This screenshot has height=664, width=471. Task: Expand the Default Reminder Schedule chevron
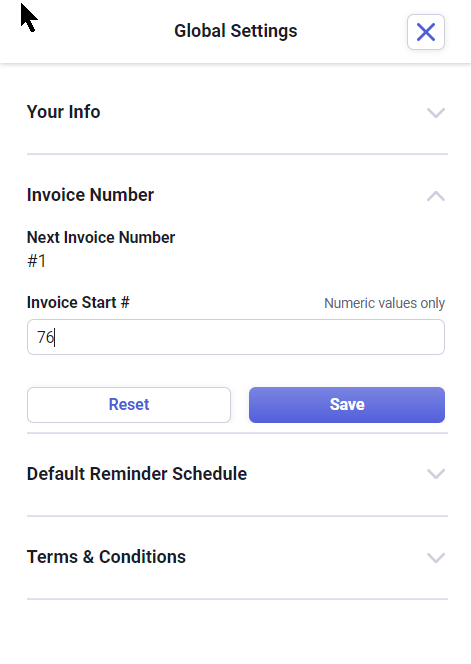tap(436, 473)
